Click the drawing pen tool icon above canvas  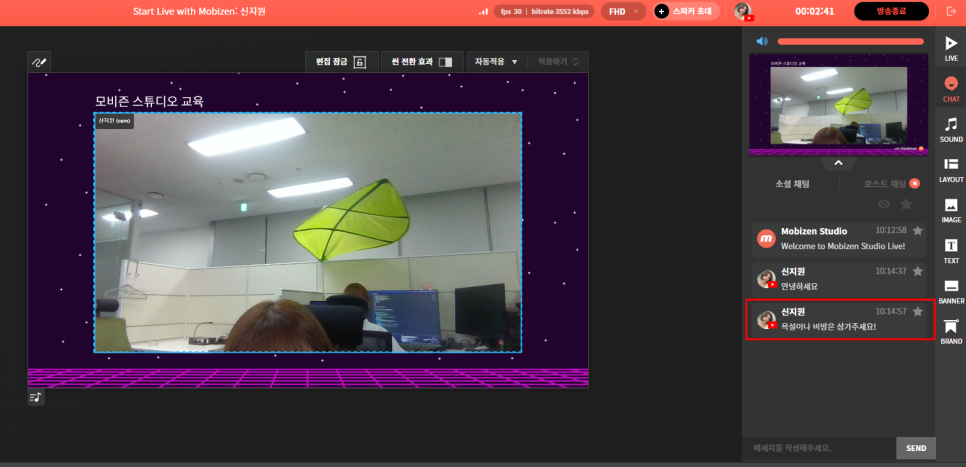(x=39, y=62)
